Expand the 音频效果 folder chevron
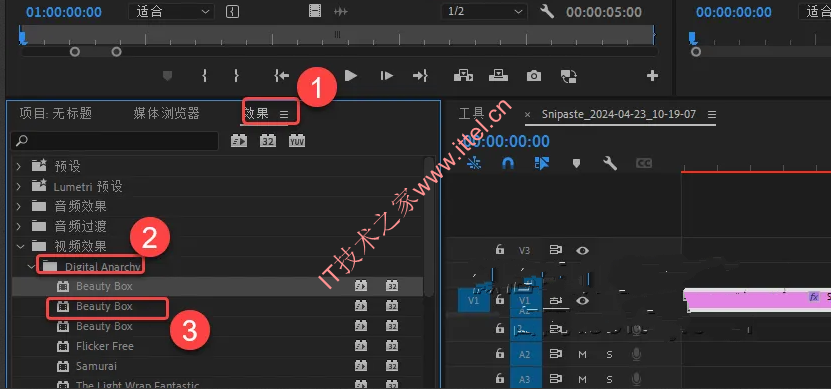 (19, 206)
